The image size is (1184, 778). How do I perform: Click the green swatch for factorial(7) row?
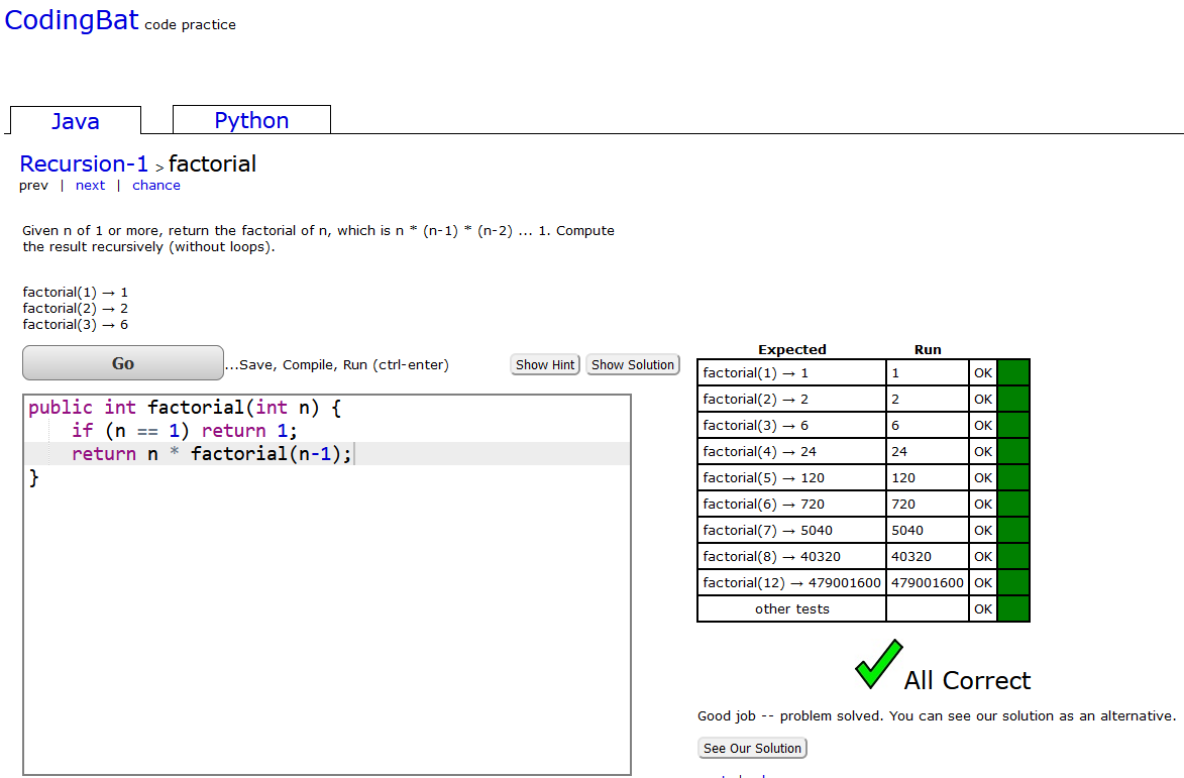click(1013, 530)
